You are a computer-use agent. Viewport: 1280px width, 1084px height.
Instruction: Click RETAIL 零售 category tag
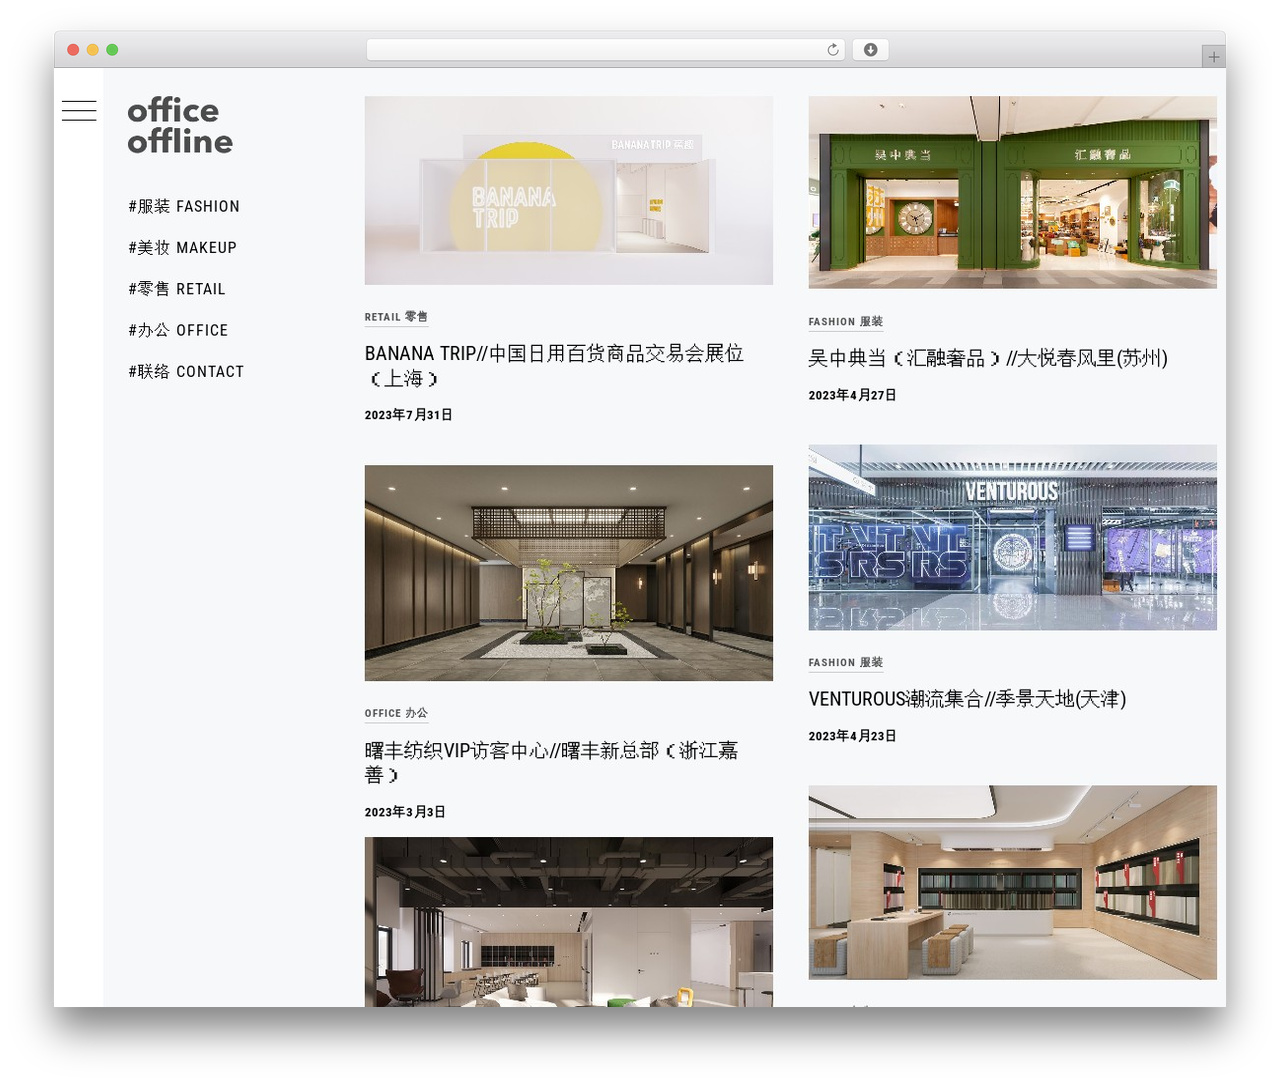pyautogui.click(x=396, y=317)
